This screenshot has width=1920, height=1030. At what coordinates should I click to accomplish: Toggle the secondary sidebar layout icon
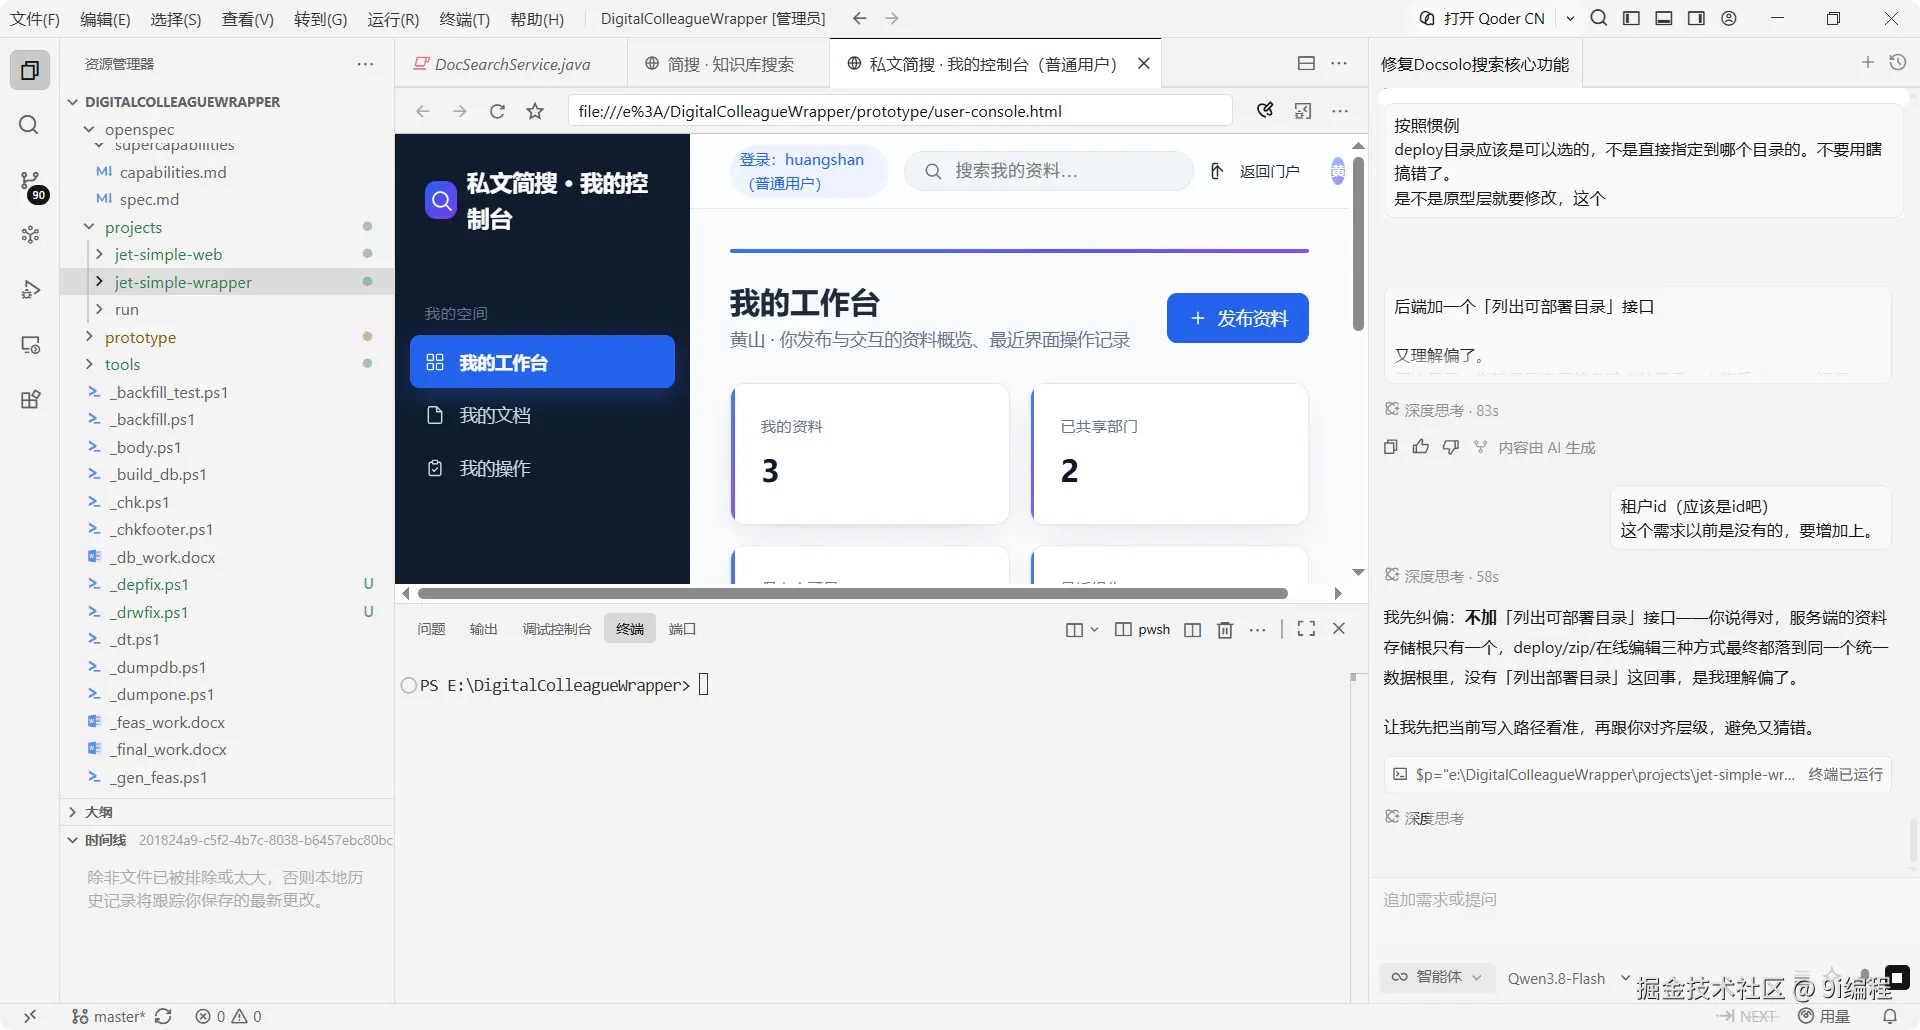coord(1696,18)
